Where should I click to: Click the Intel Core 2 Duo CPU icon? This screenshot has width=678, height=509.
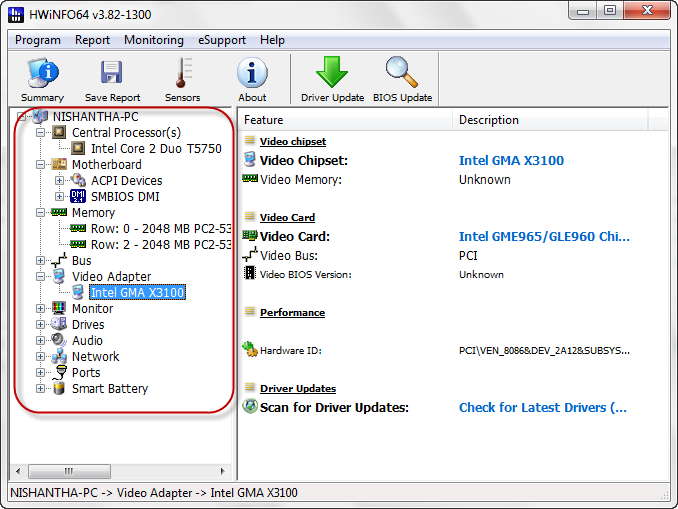pyautogui.click(x=78, y=148)
